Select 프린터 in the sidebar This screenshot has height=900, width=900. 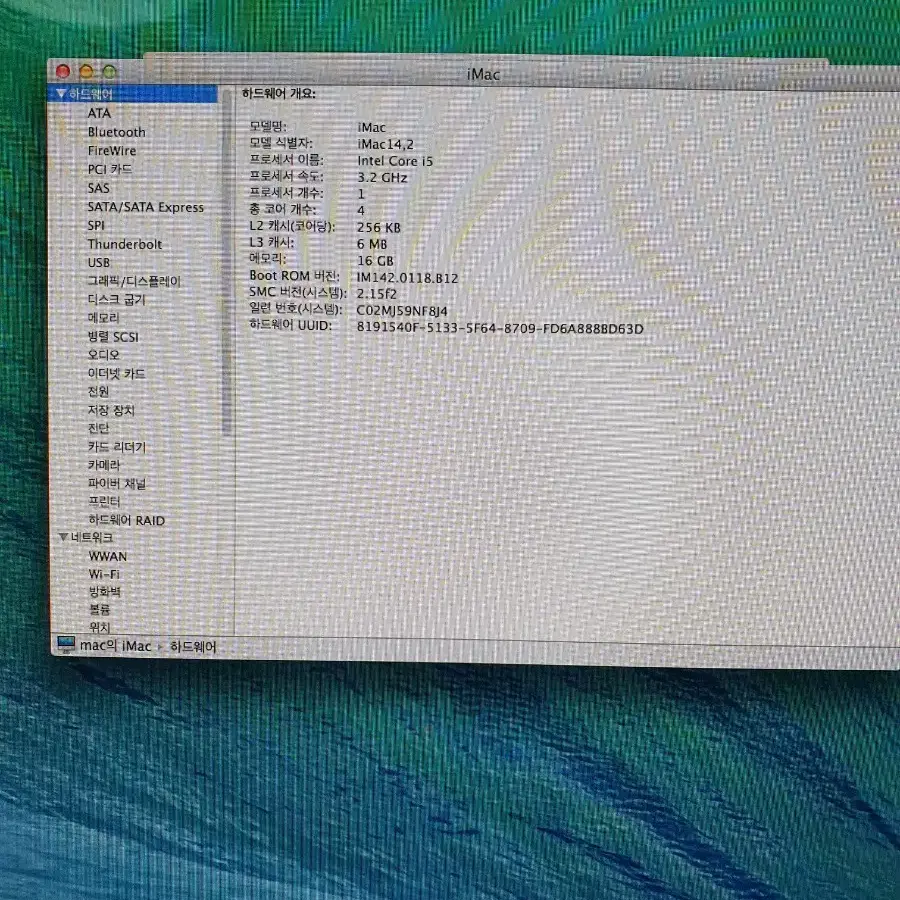[x=104, y=502]
